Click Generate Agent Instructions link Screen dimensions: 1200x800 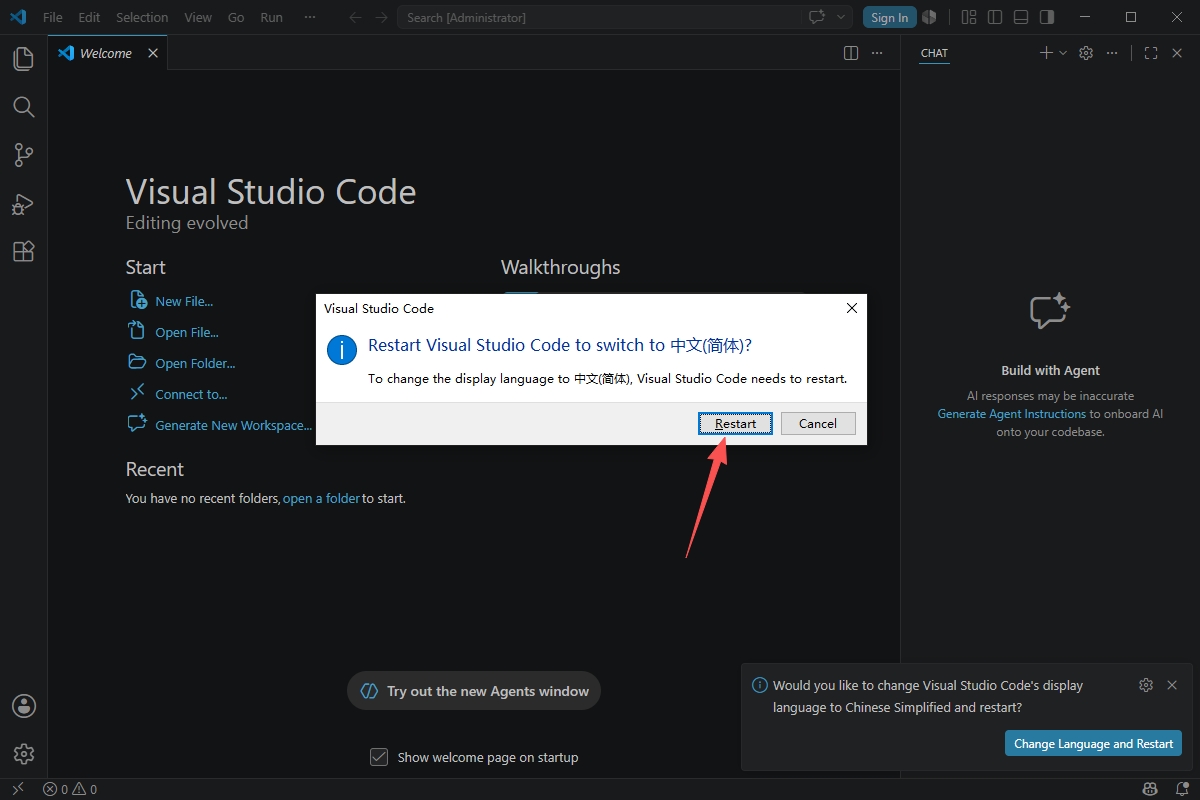[1011, 414]
